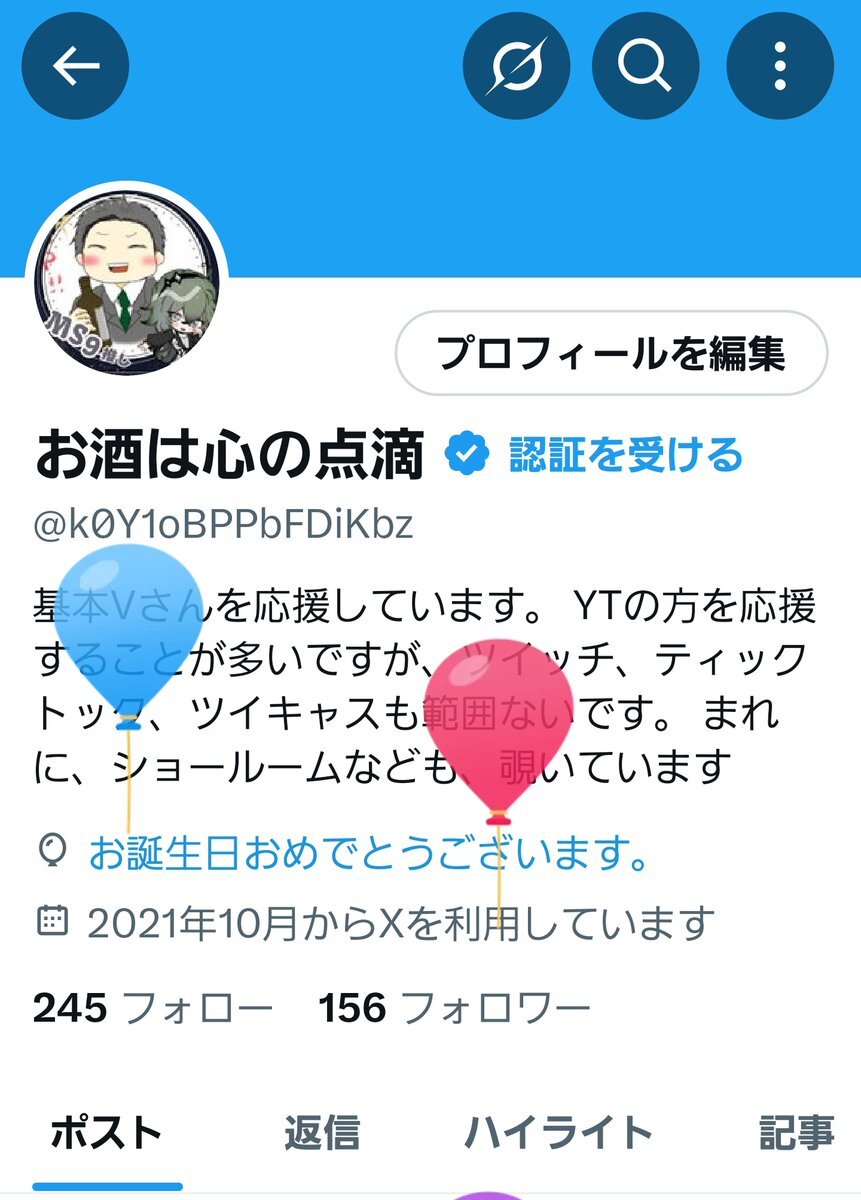Open the 156 フォロワー list
The image size is (861, 1200).
(455, 1009)
